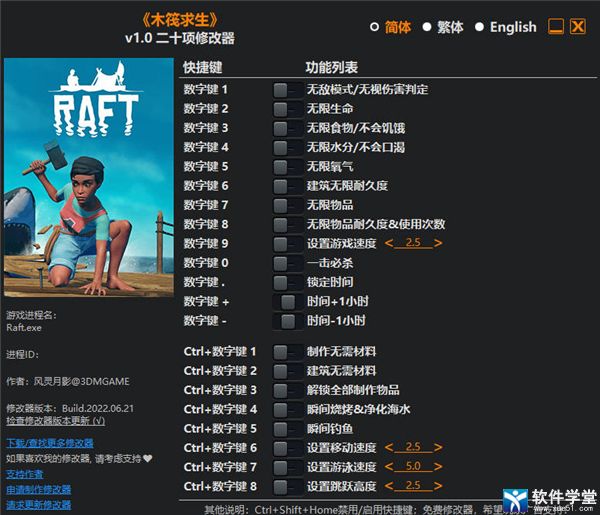Screen dimensions: 600x515
Task: Open the 支持作者 link
Action: (24, 474)
